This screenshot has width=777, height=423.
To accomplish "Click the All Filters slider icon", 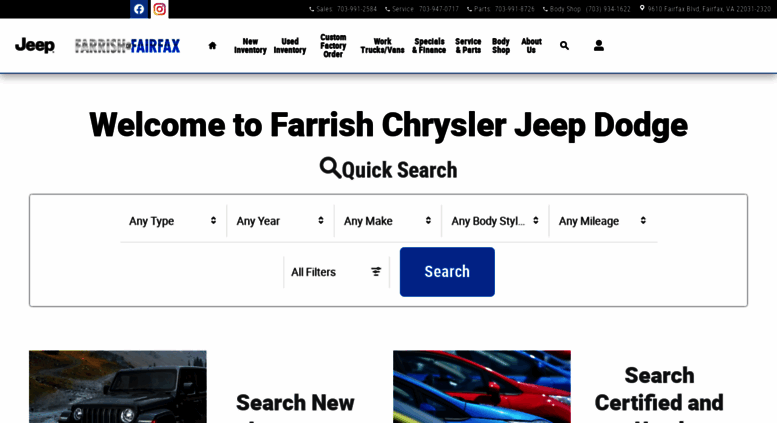I will pyautogui.click(x=376, y=271).
